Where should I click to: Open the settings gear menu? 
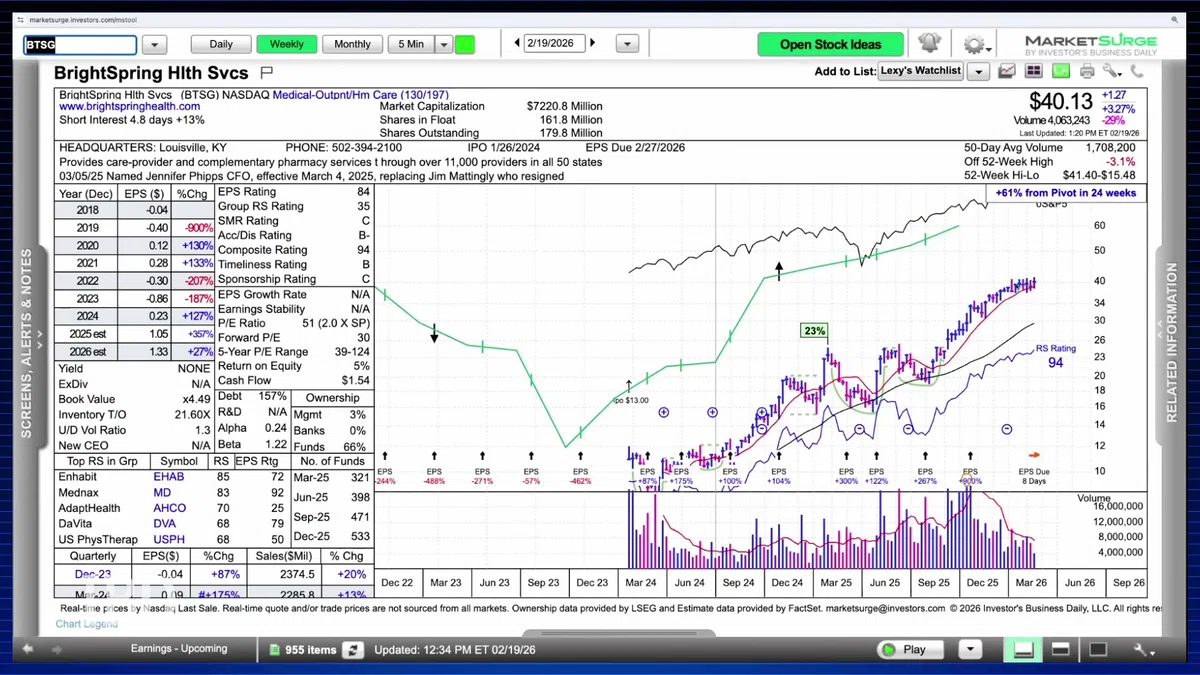pos(973,44)
